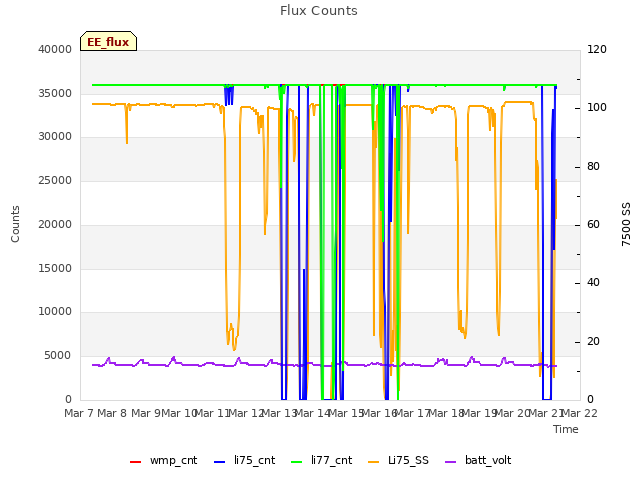Click the 60 right axis tick label
640x480 pixels.
[x=593, y=224]
